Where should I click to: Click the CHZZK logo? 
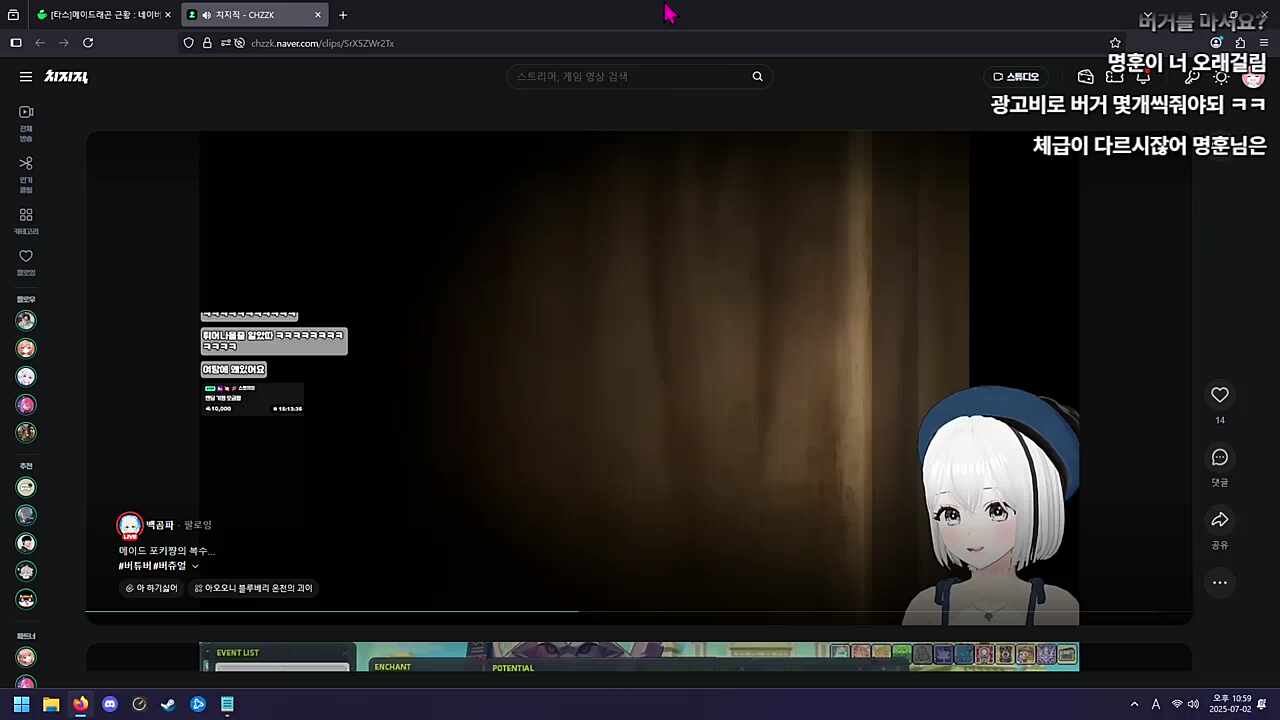[66, 77]
